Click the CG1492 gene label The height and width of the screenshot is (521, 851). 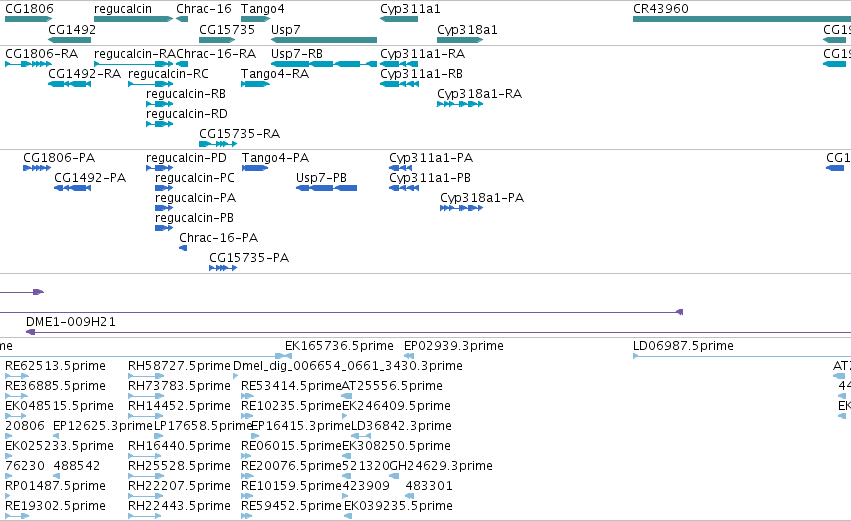click(72, 30)
